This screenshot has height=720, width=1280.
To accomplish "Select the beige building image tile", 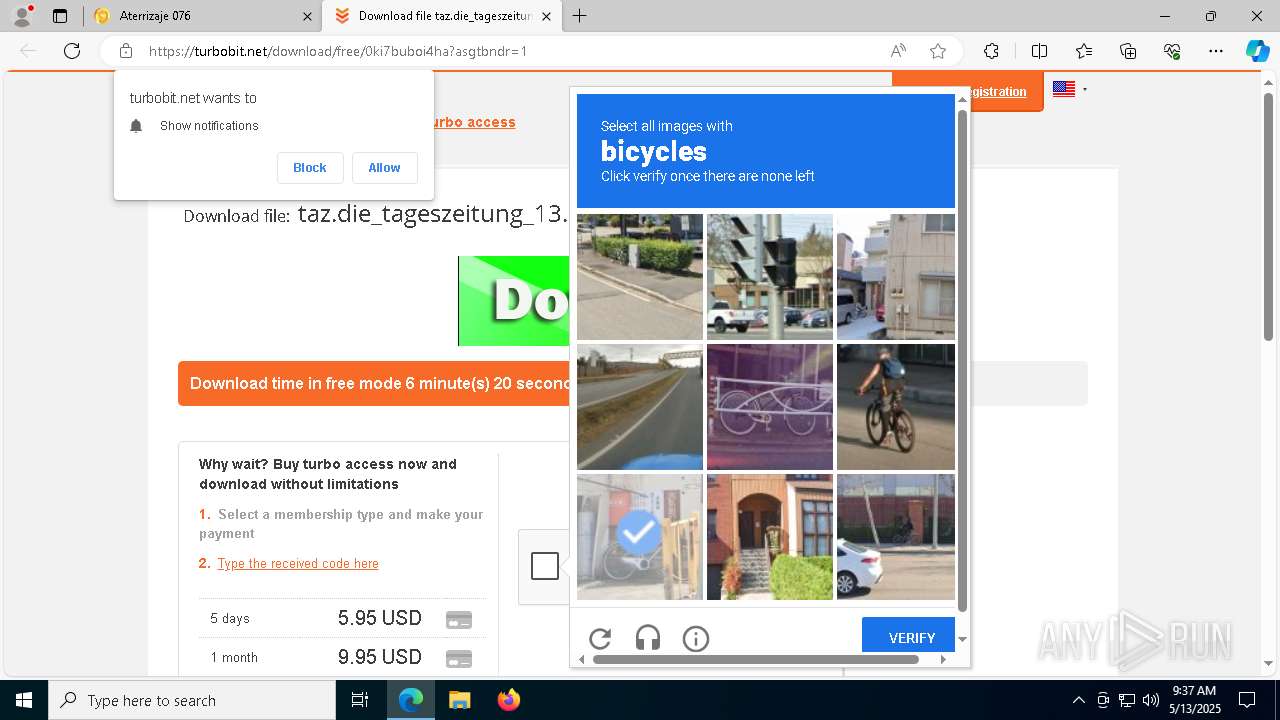I will (x=896, y=277).
